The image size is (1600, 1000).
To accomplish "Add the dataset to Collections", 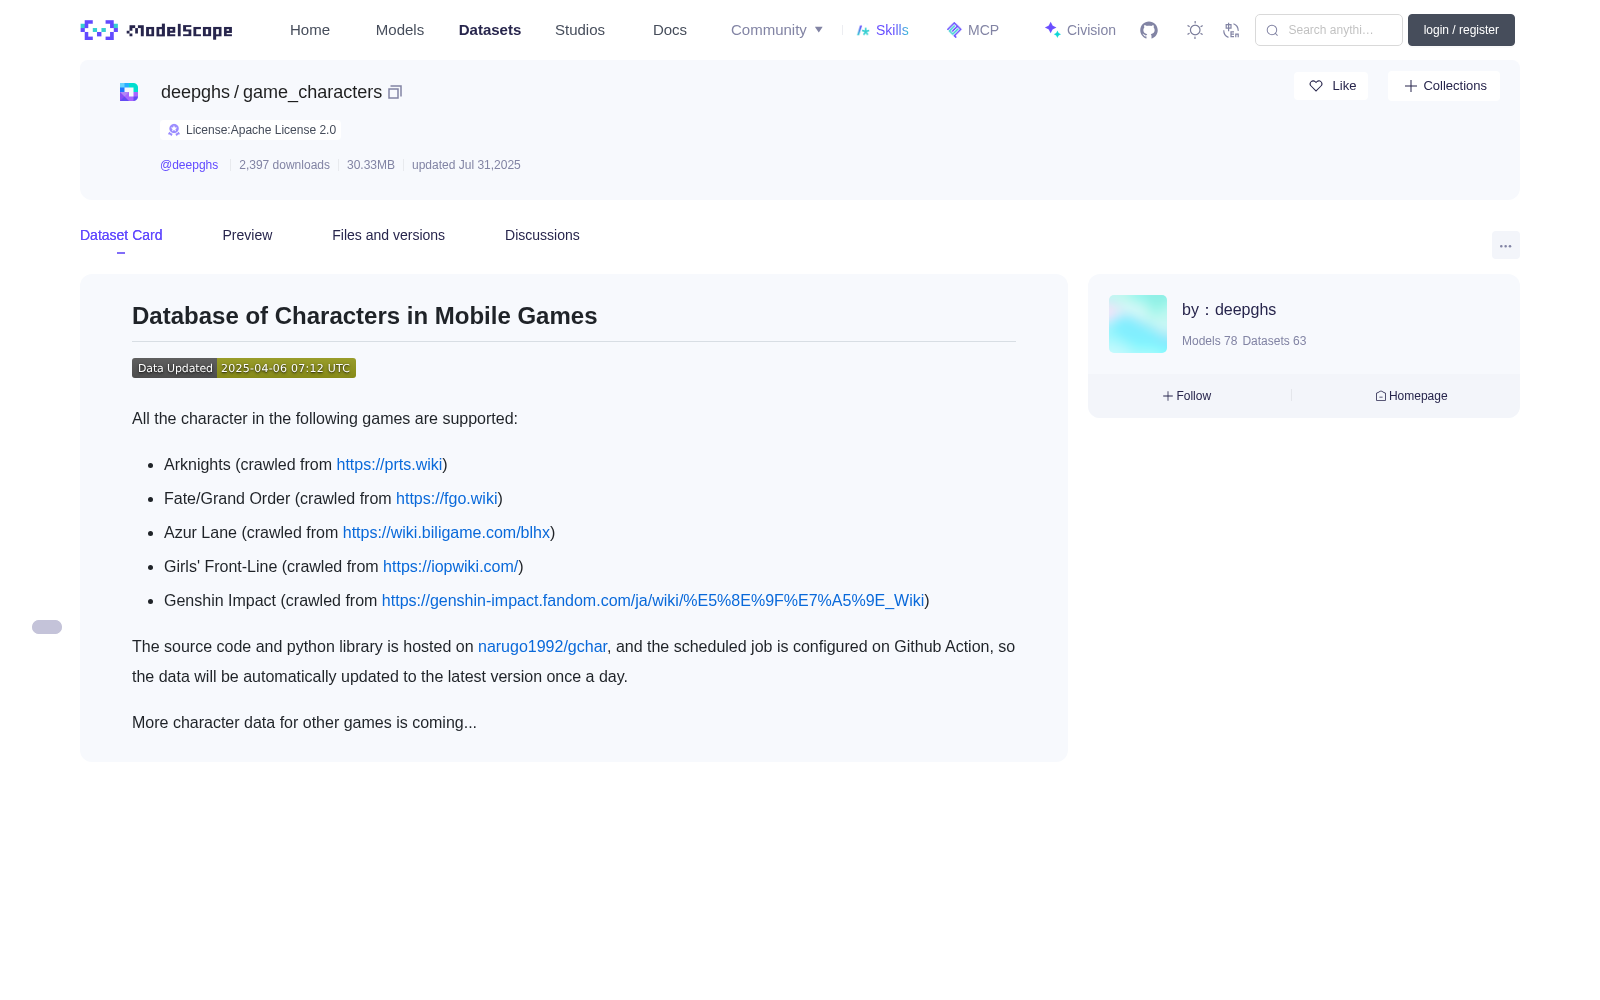I will [1444, 86].
